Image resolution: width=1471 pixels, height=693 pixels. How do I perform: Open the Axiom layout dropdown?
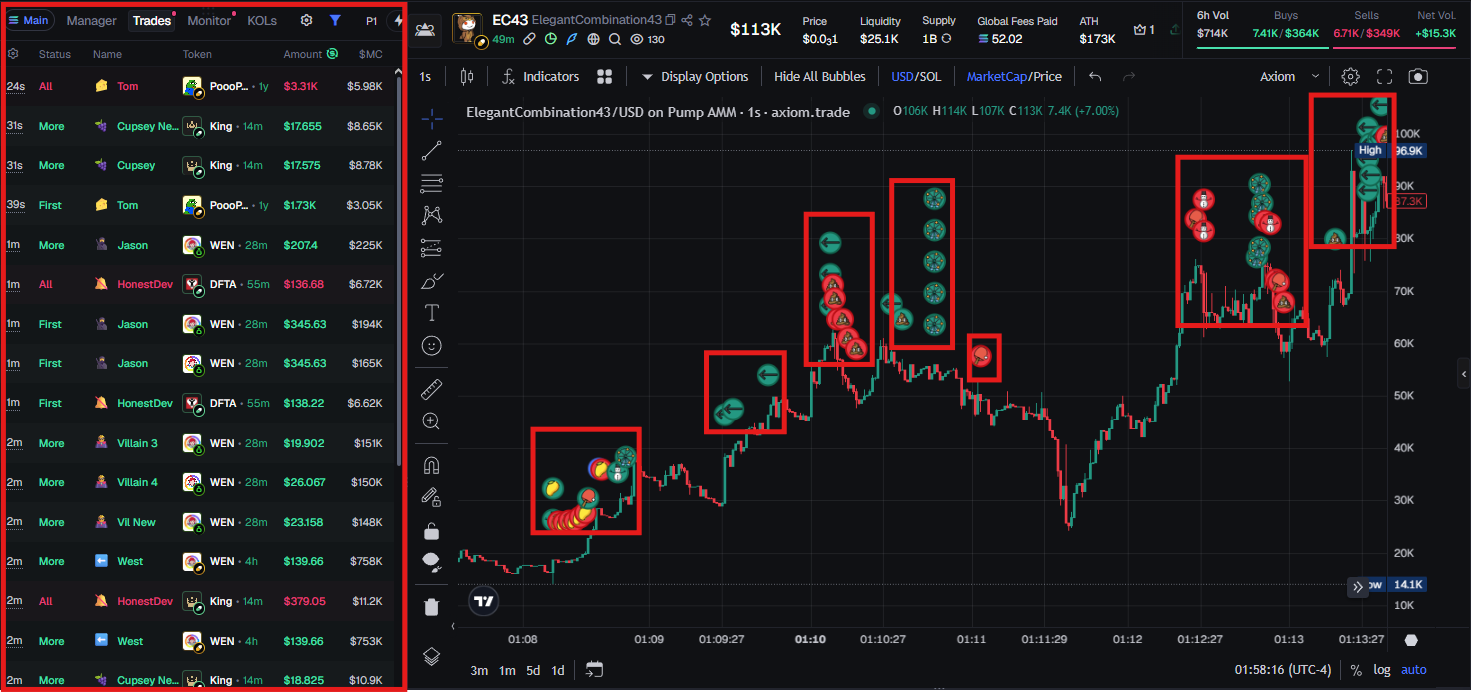pyautogui.click(x=1290, y=76)
